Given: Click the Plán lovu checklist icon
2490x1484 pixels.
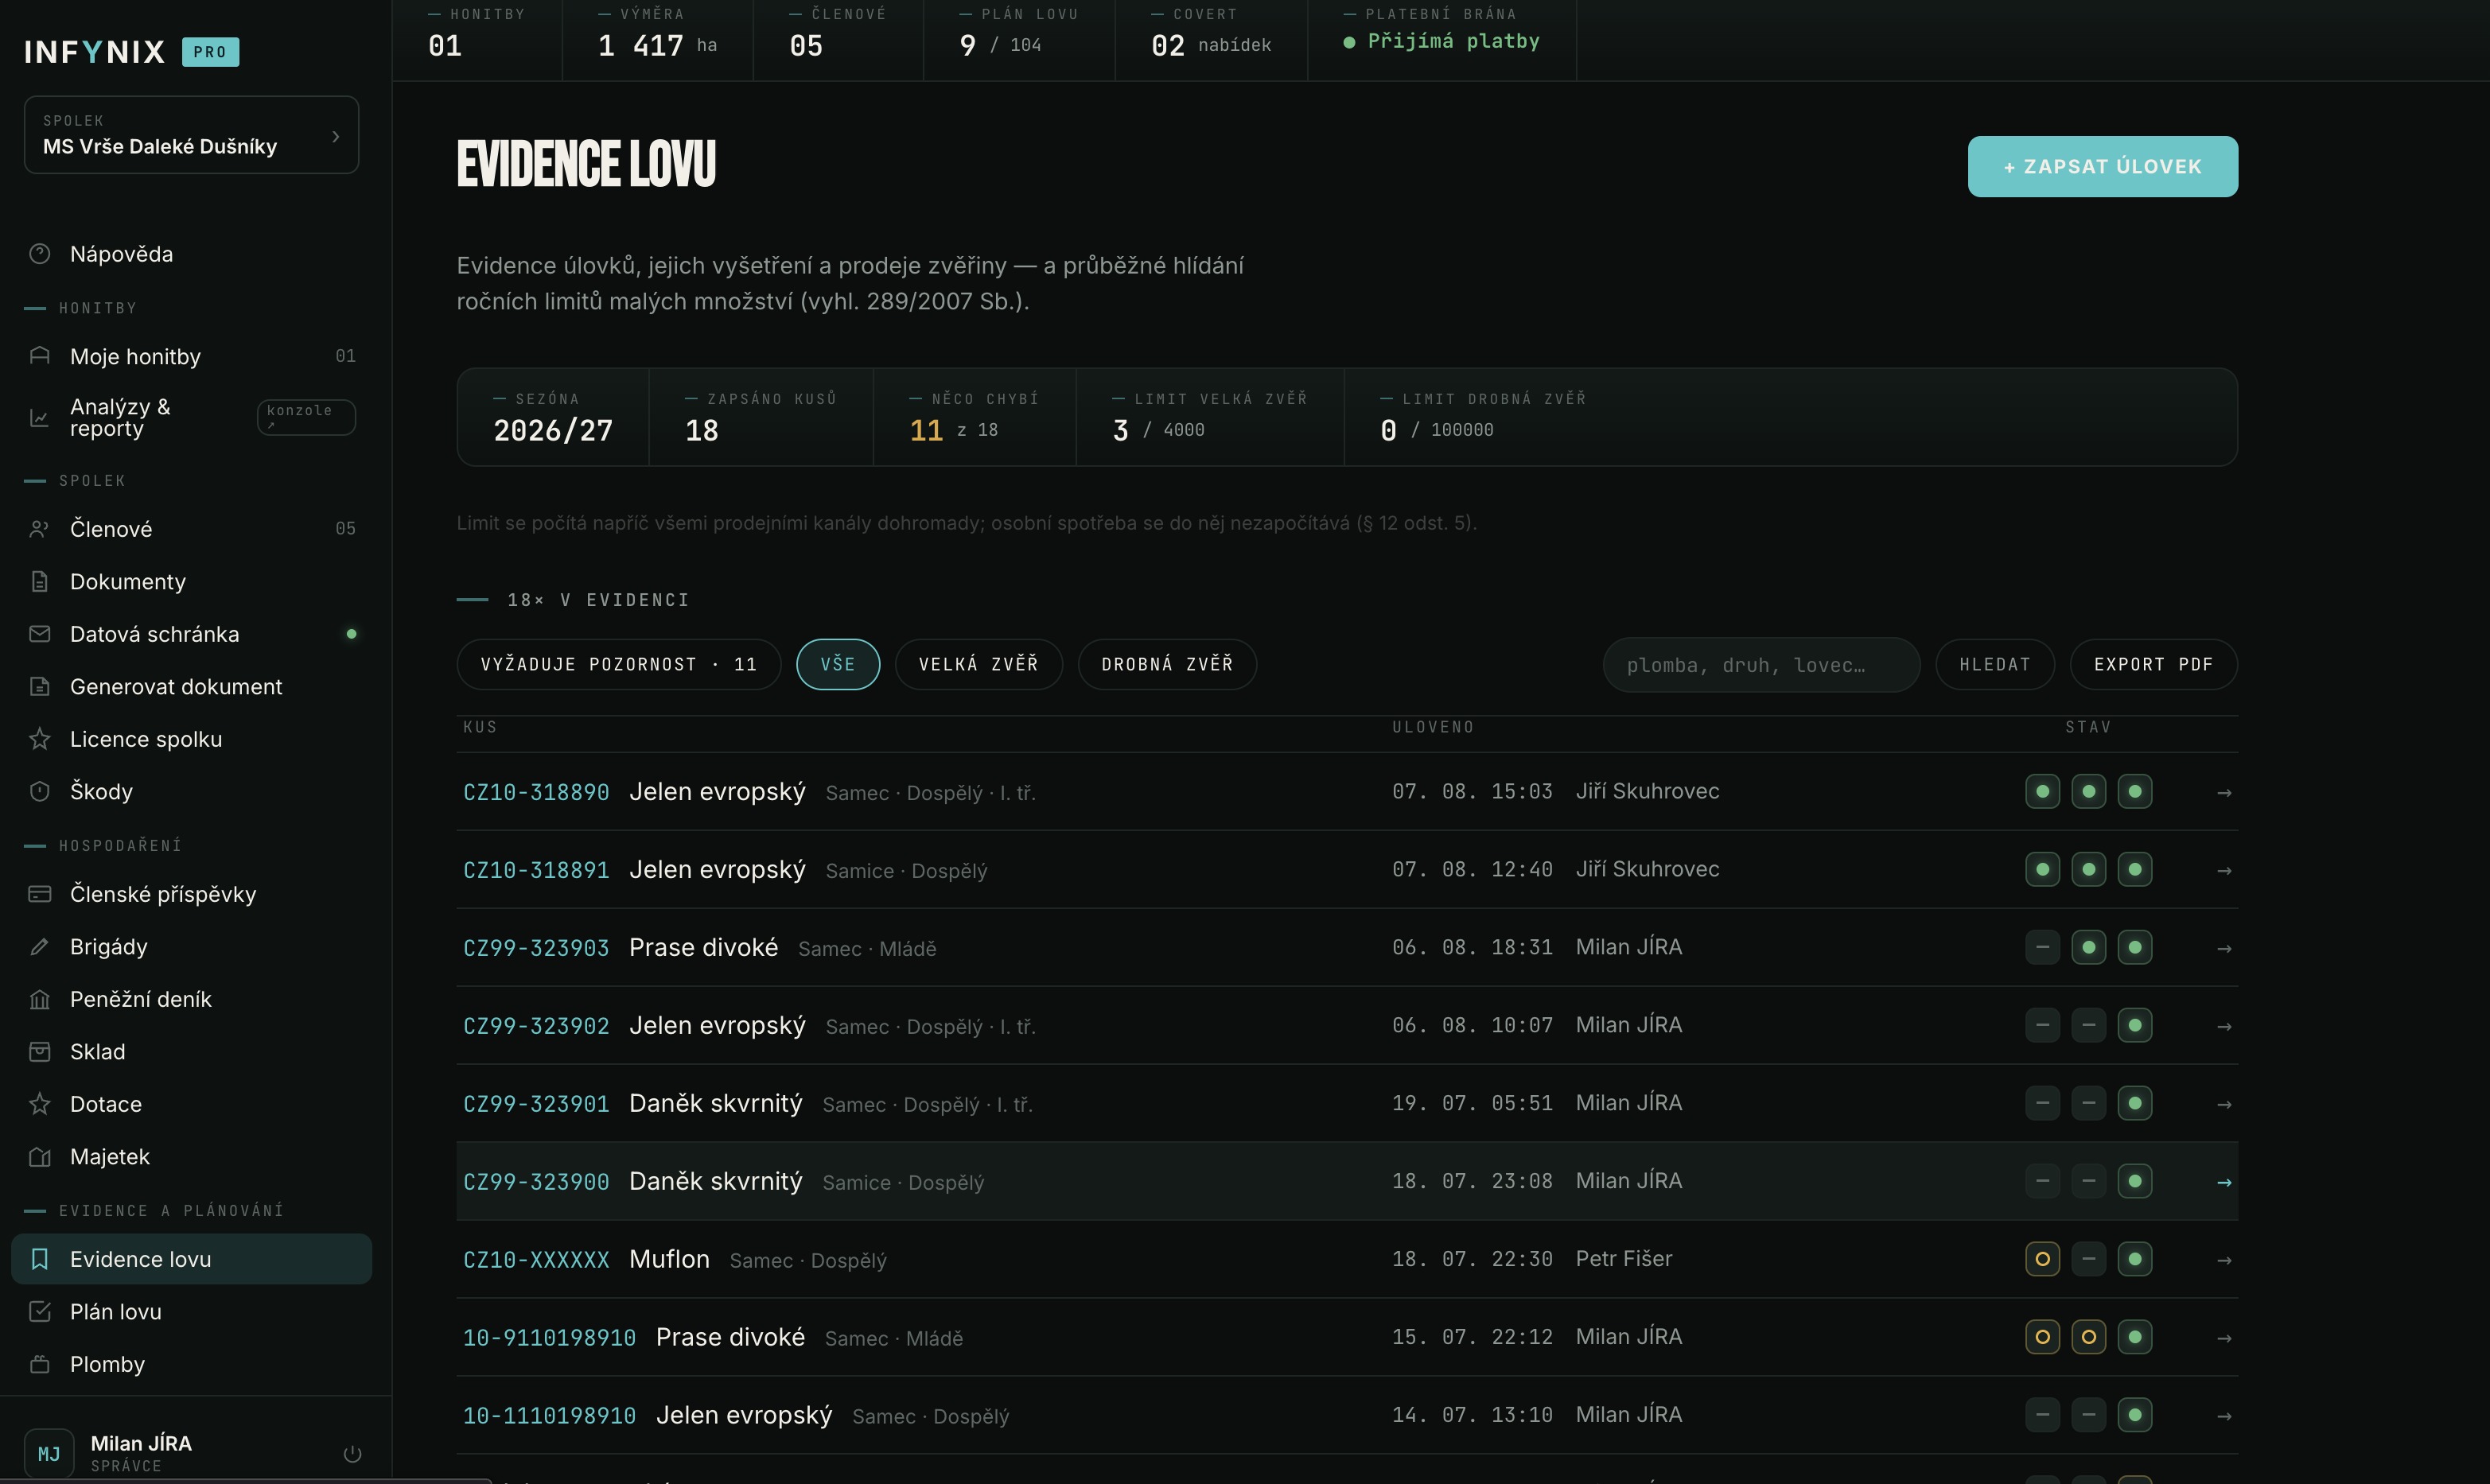Looking at the screenshot, I should [39, 1311].
